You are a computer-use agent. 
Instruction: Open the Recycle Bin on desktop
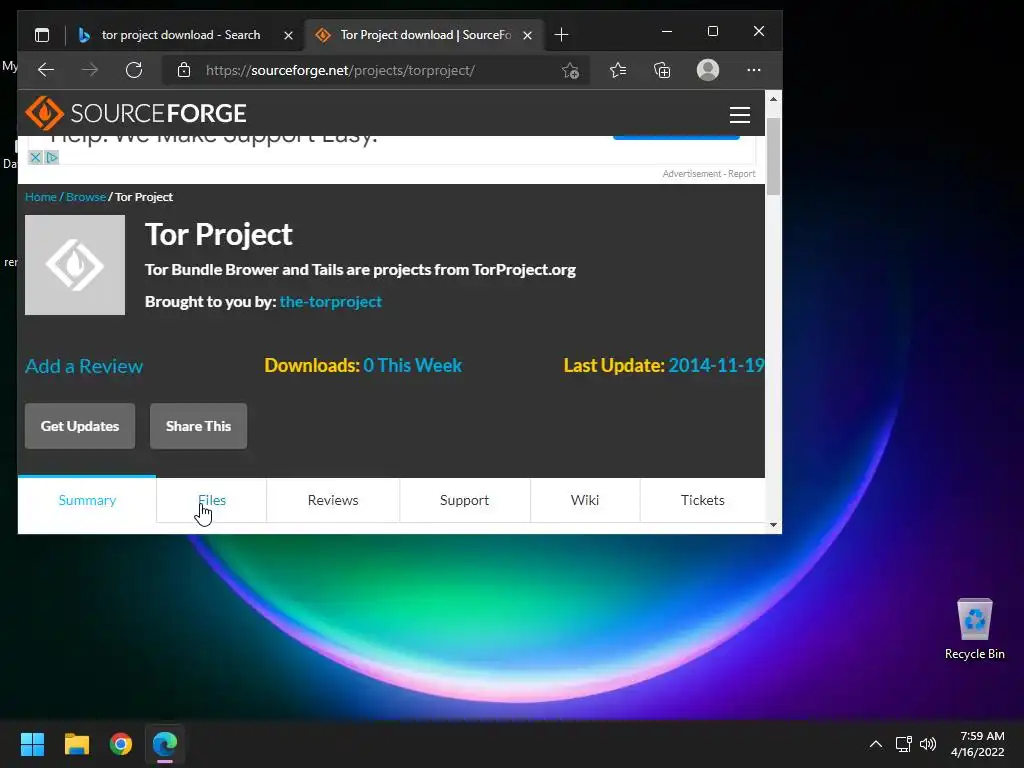pos(974,629)
